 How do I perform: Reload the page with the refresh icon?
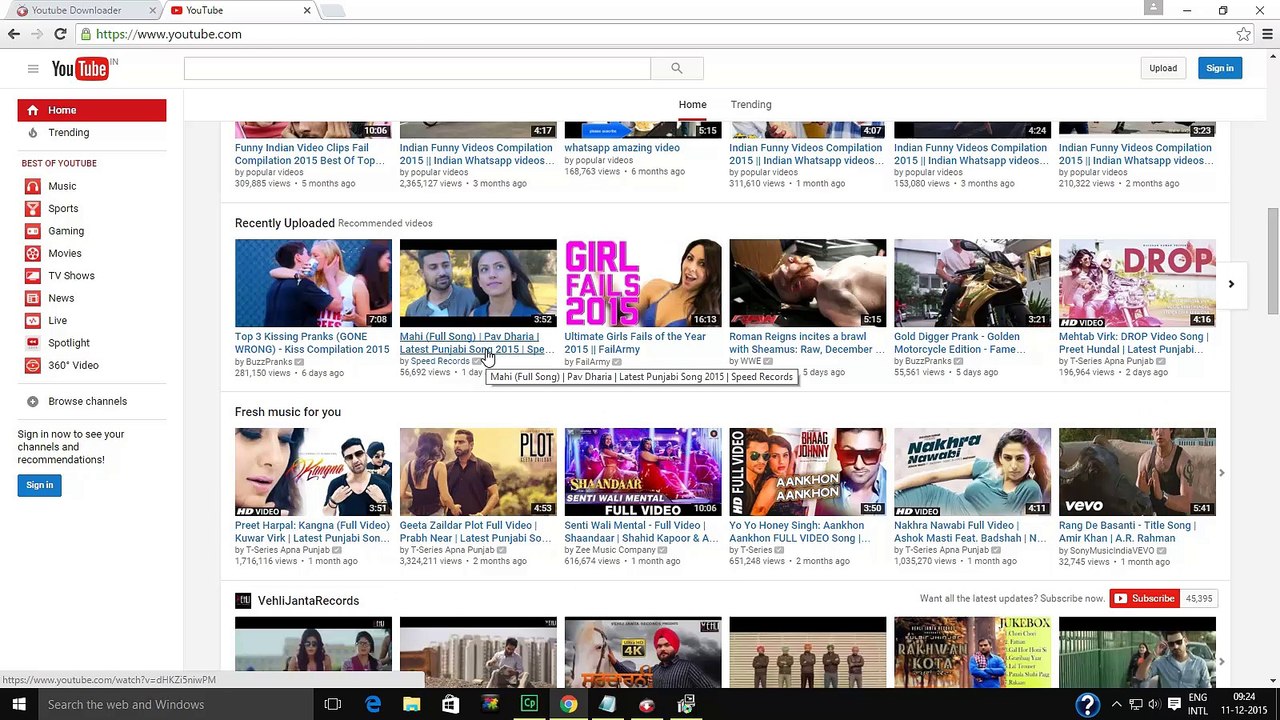60,34
